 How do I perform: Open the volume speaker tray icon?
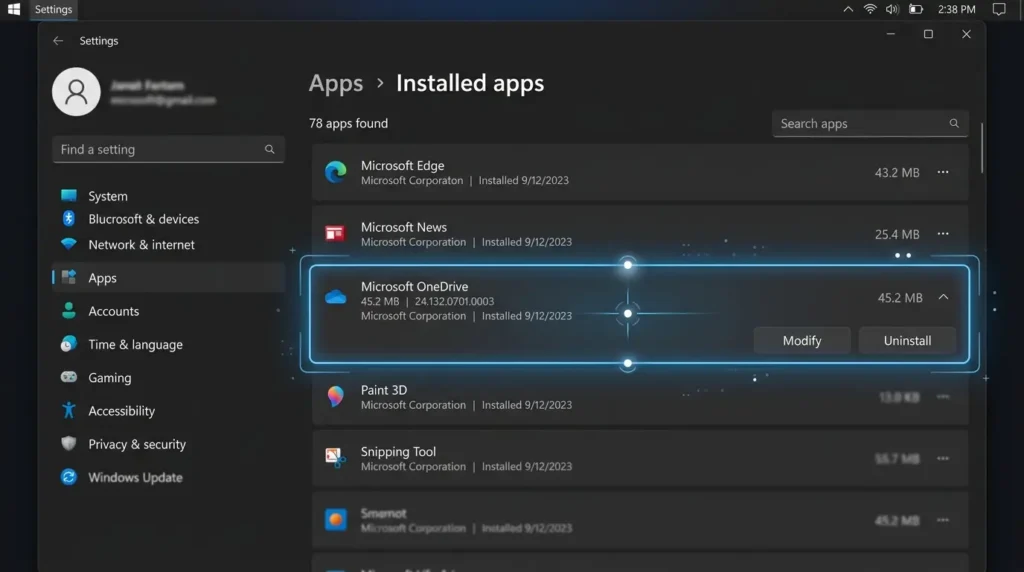click(x=892, y=9)
